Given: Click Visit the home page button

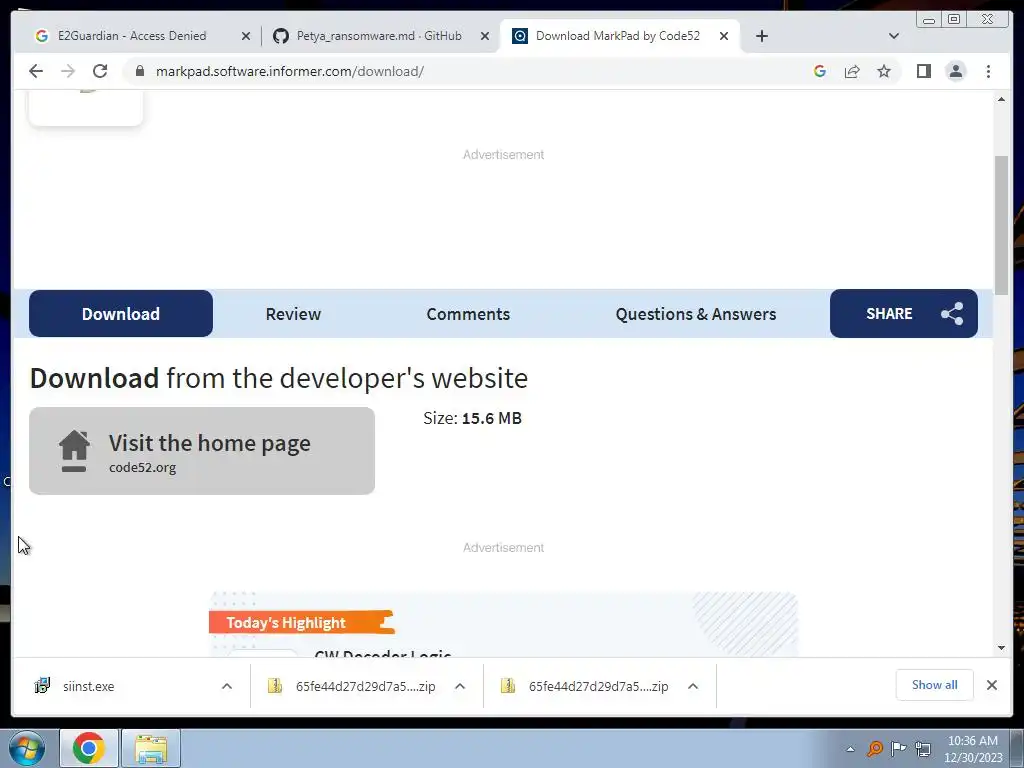Looking at the screenshot, I should click(202, 451).
